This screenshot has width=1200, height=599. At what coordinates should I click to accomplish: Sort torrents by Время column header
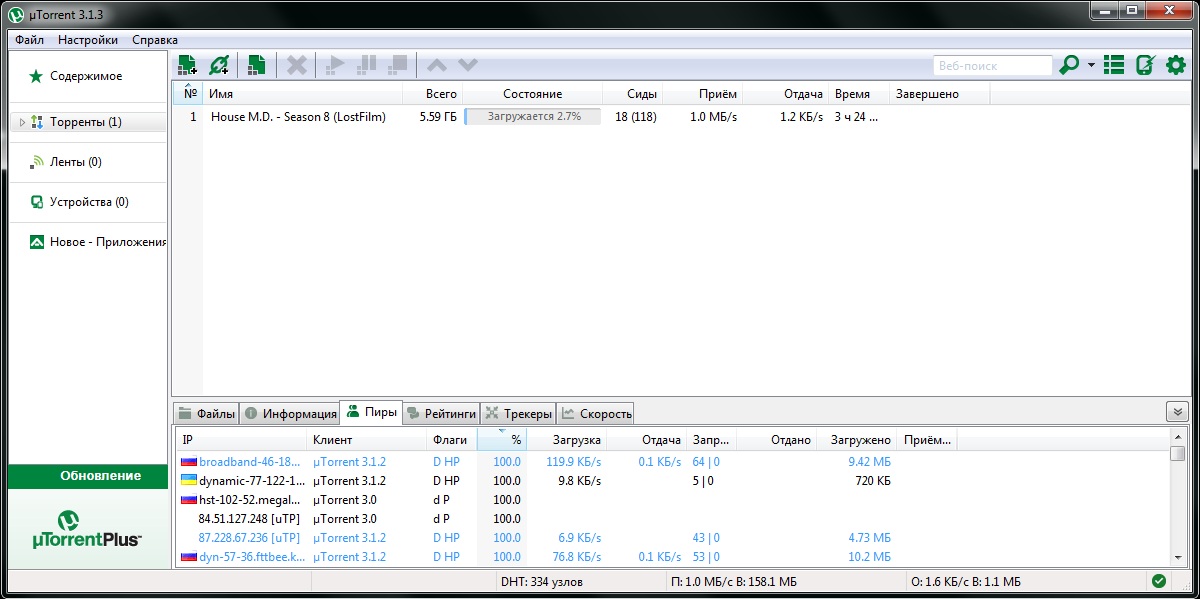859,94
